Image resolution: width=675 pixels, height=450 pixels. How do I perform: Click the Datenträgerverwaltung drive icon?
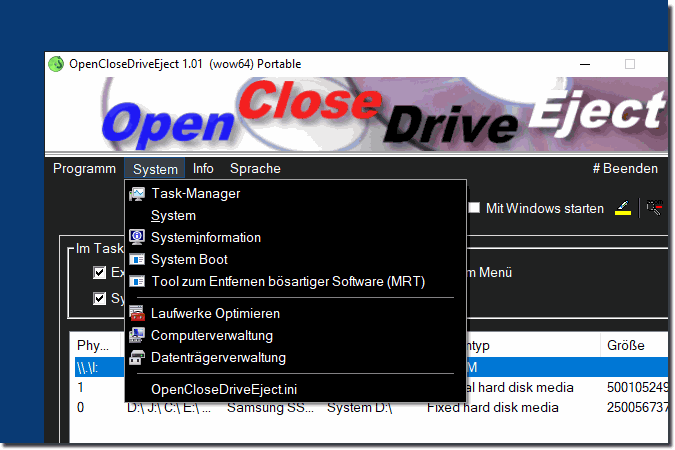point(137,357)
